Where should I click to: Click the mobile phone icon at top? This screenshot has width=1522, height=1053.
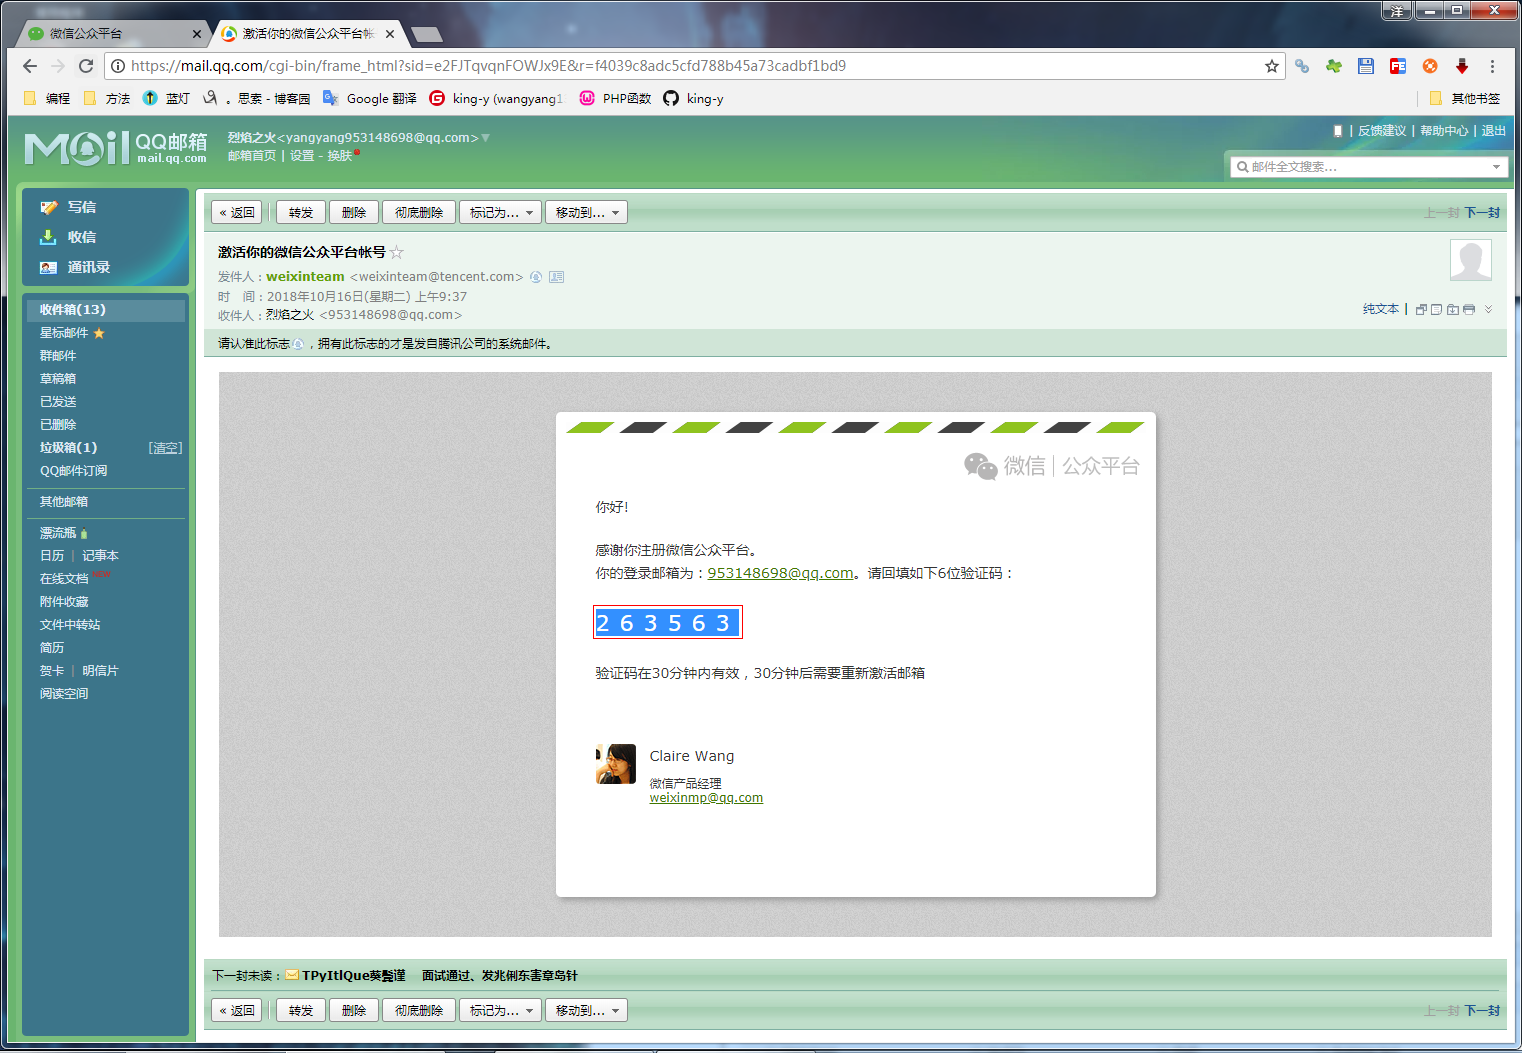pyautogui.click(x=1338, y=131)
